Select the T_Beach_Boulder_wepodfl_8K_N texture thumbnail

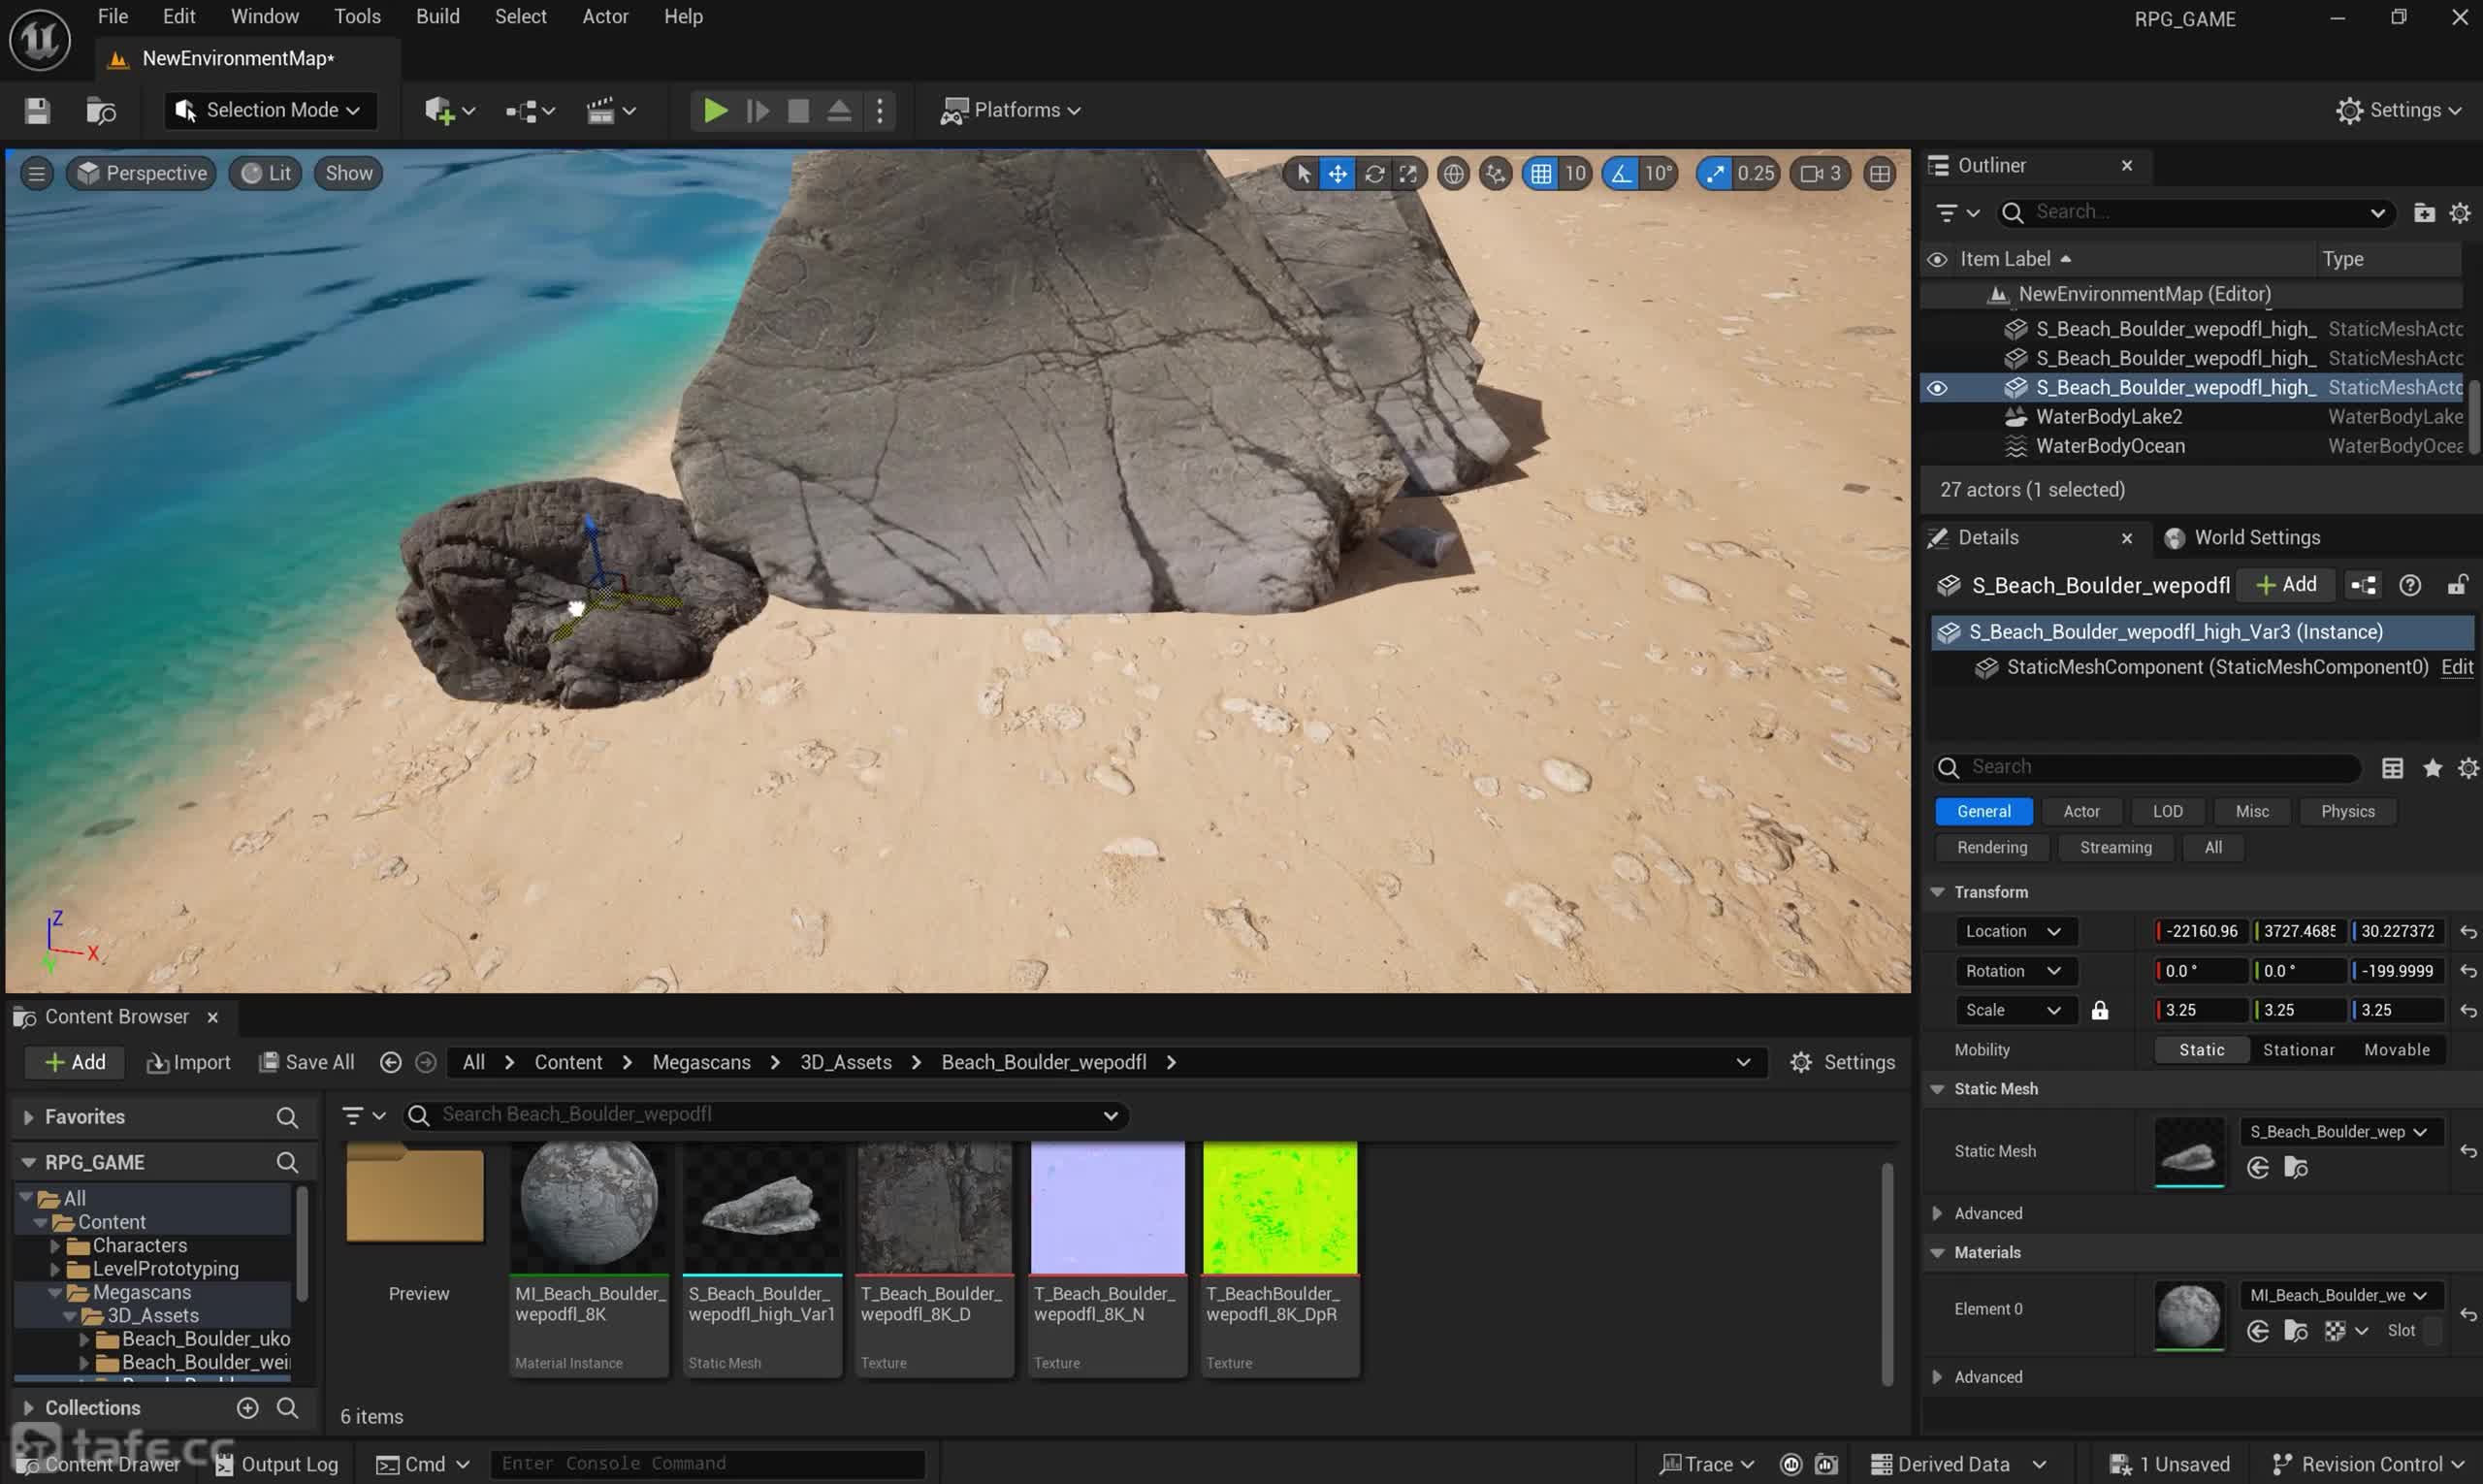click(x=1107, y=1208)
